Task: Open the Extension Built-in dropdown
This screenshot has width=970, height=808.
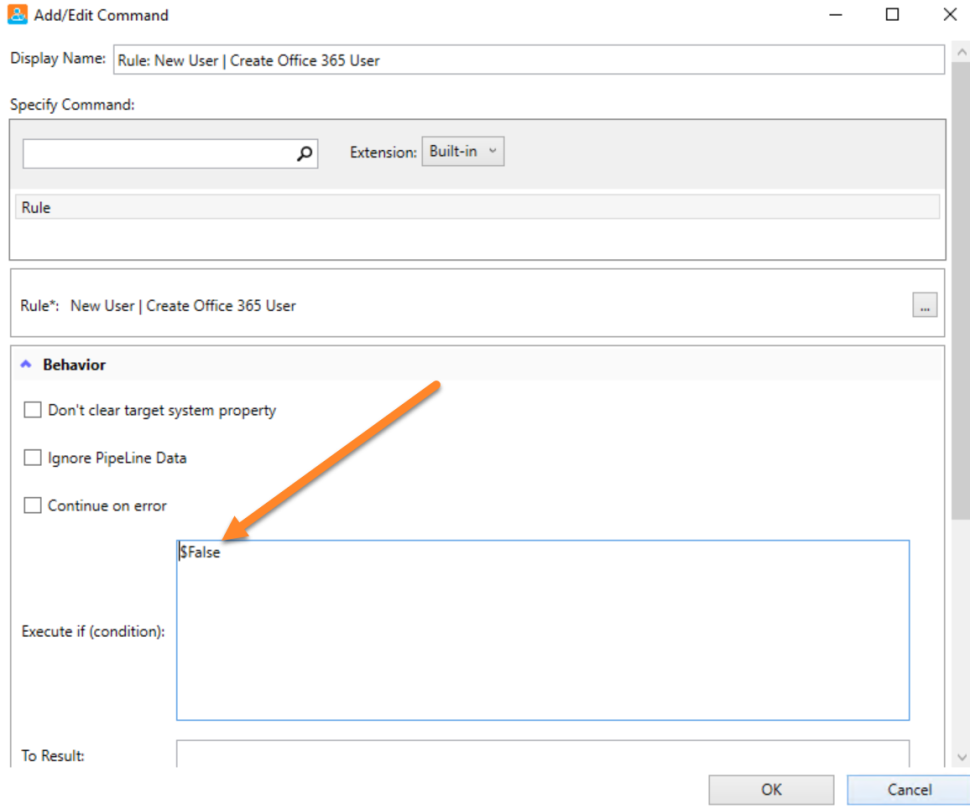Action: 463,152
